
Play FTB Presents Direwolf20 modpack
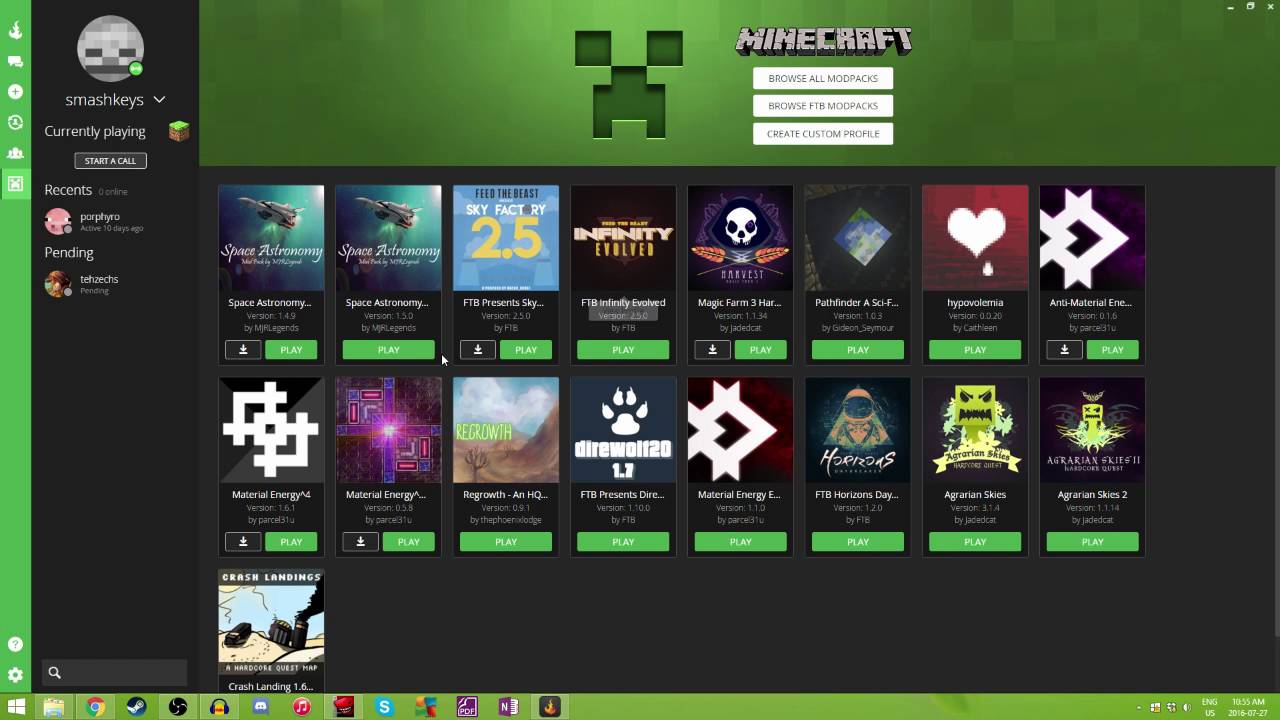point(623,542)
